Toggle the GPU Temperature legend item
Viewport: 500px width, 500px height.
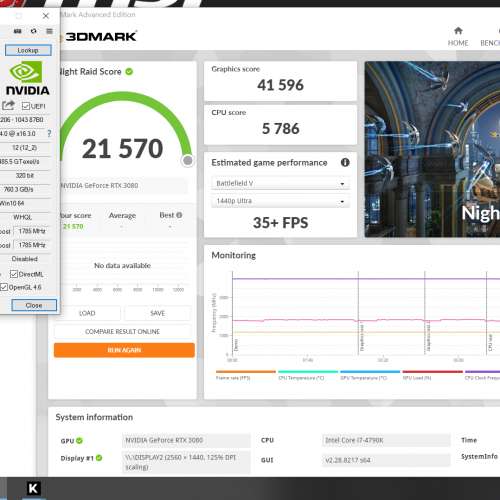click(370, 375)
